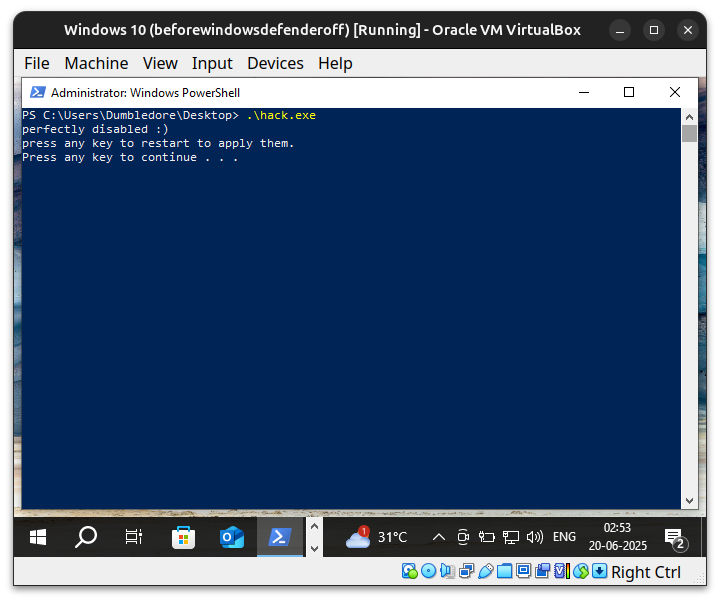The height and width of the screenshot is (602, 720).
Task: Open the View menu
Action: pos(160,63)
